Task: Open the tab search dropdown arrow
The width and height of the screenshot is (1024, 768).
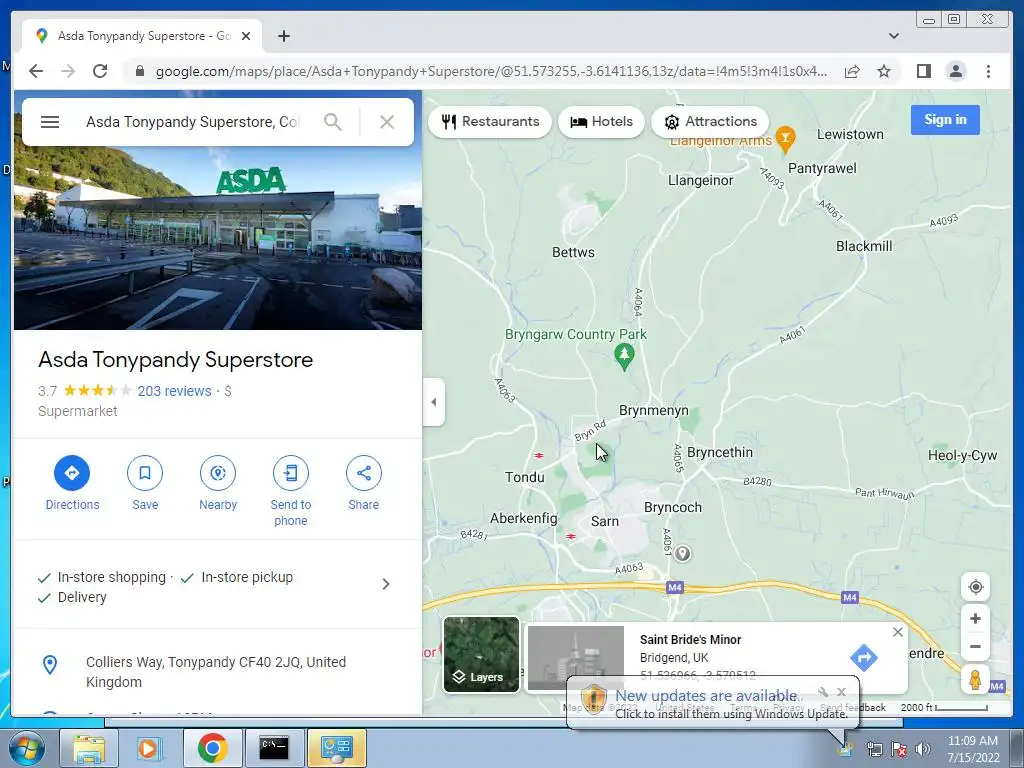Action: pos(893,36)
